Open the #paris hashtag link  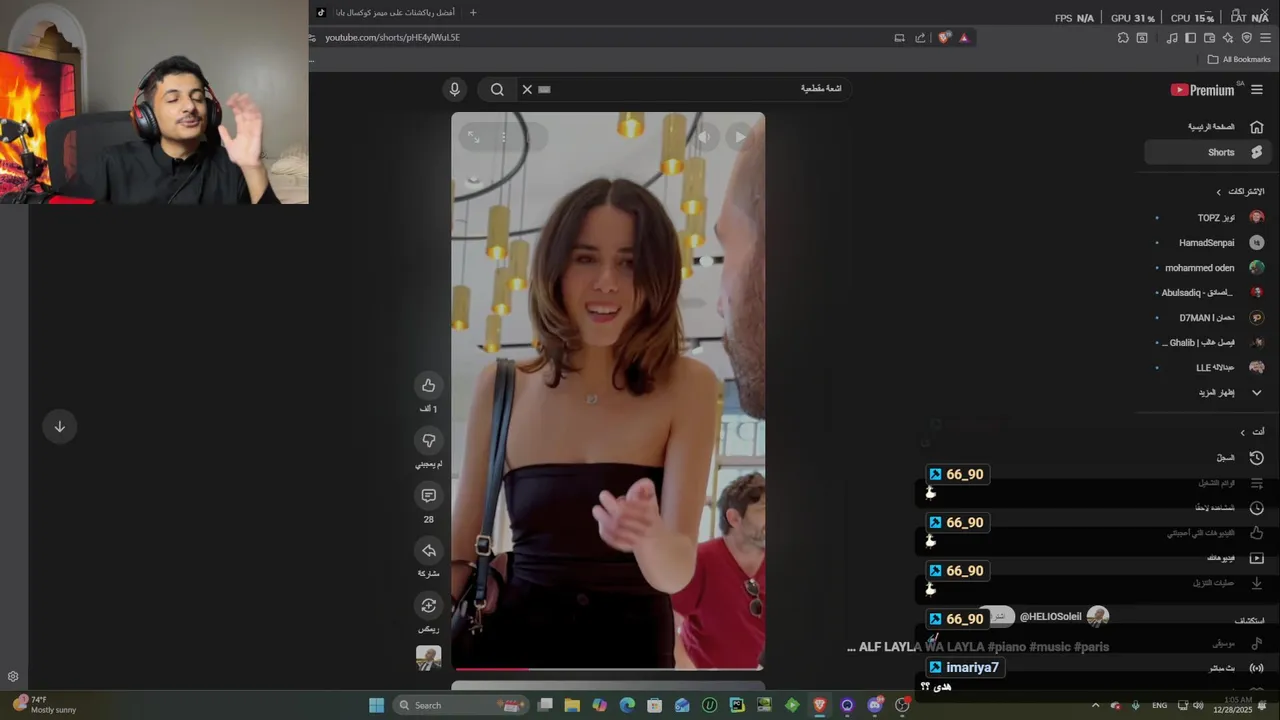coord(1091,647)
